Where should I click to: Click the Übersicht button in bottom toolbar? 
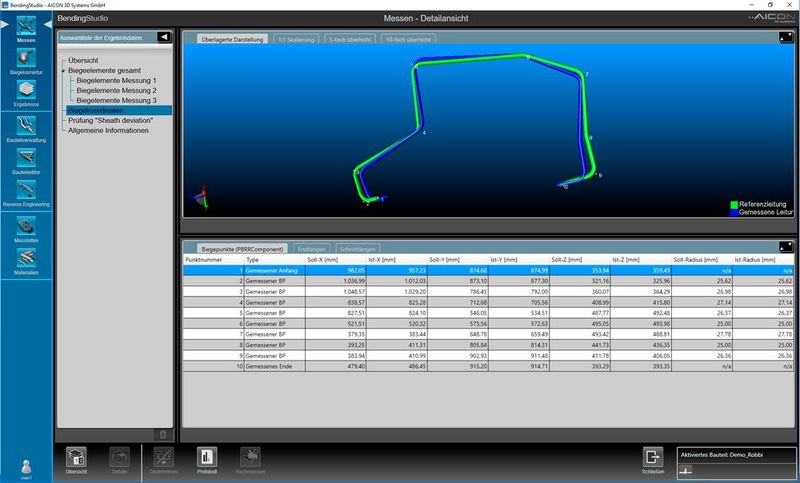tap(76, 457)
